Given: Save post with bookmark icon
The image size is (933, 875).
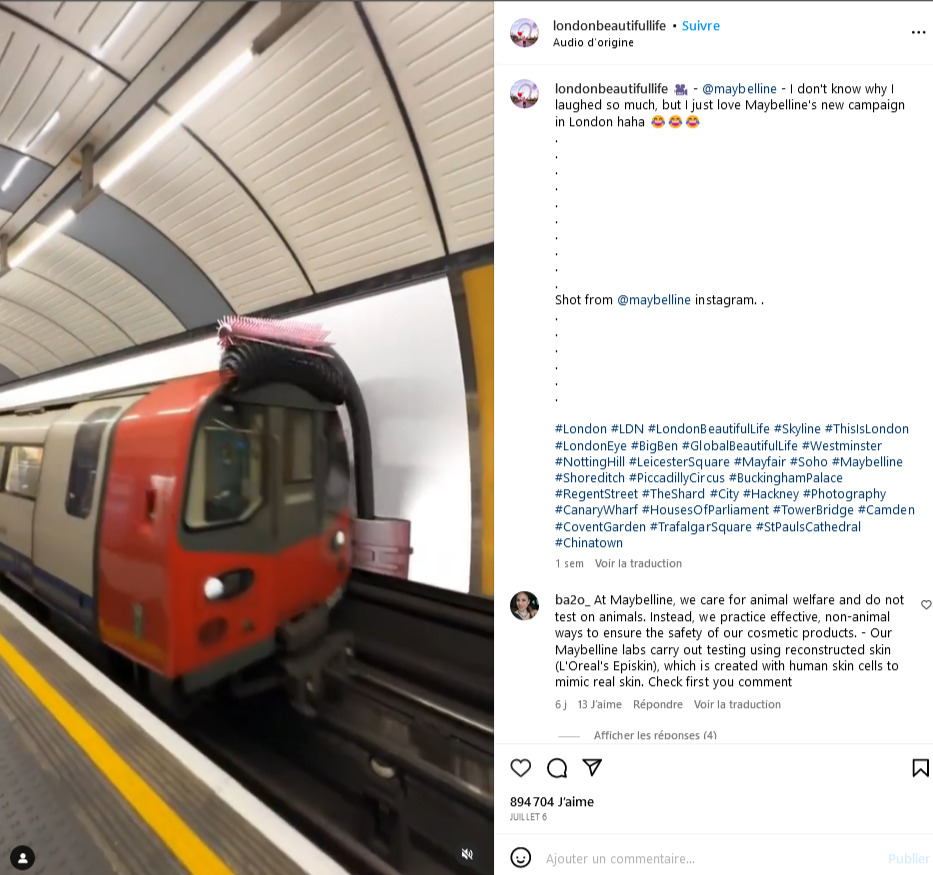Looking at the screenshot, I should click(920, 768).
